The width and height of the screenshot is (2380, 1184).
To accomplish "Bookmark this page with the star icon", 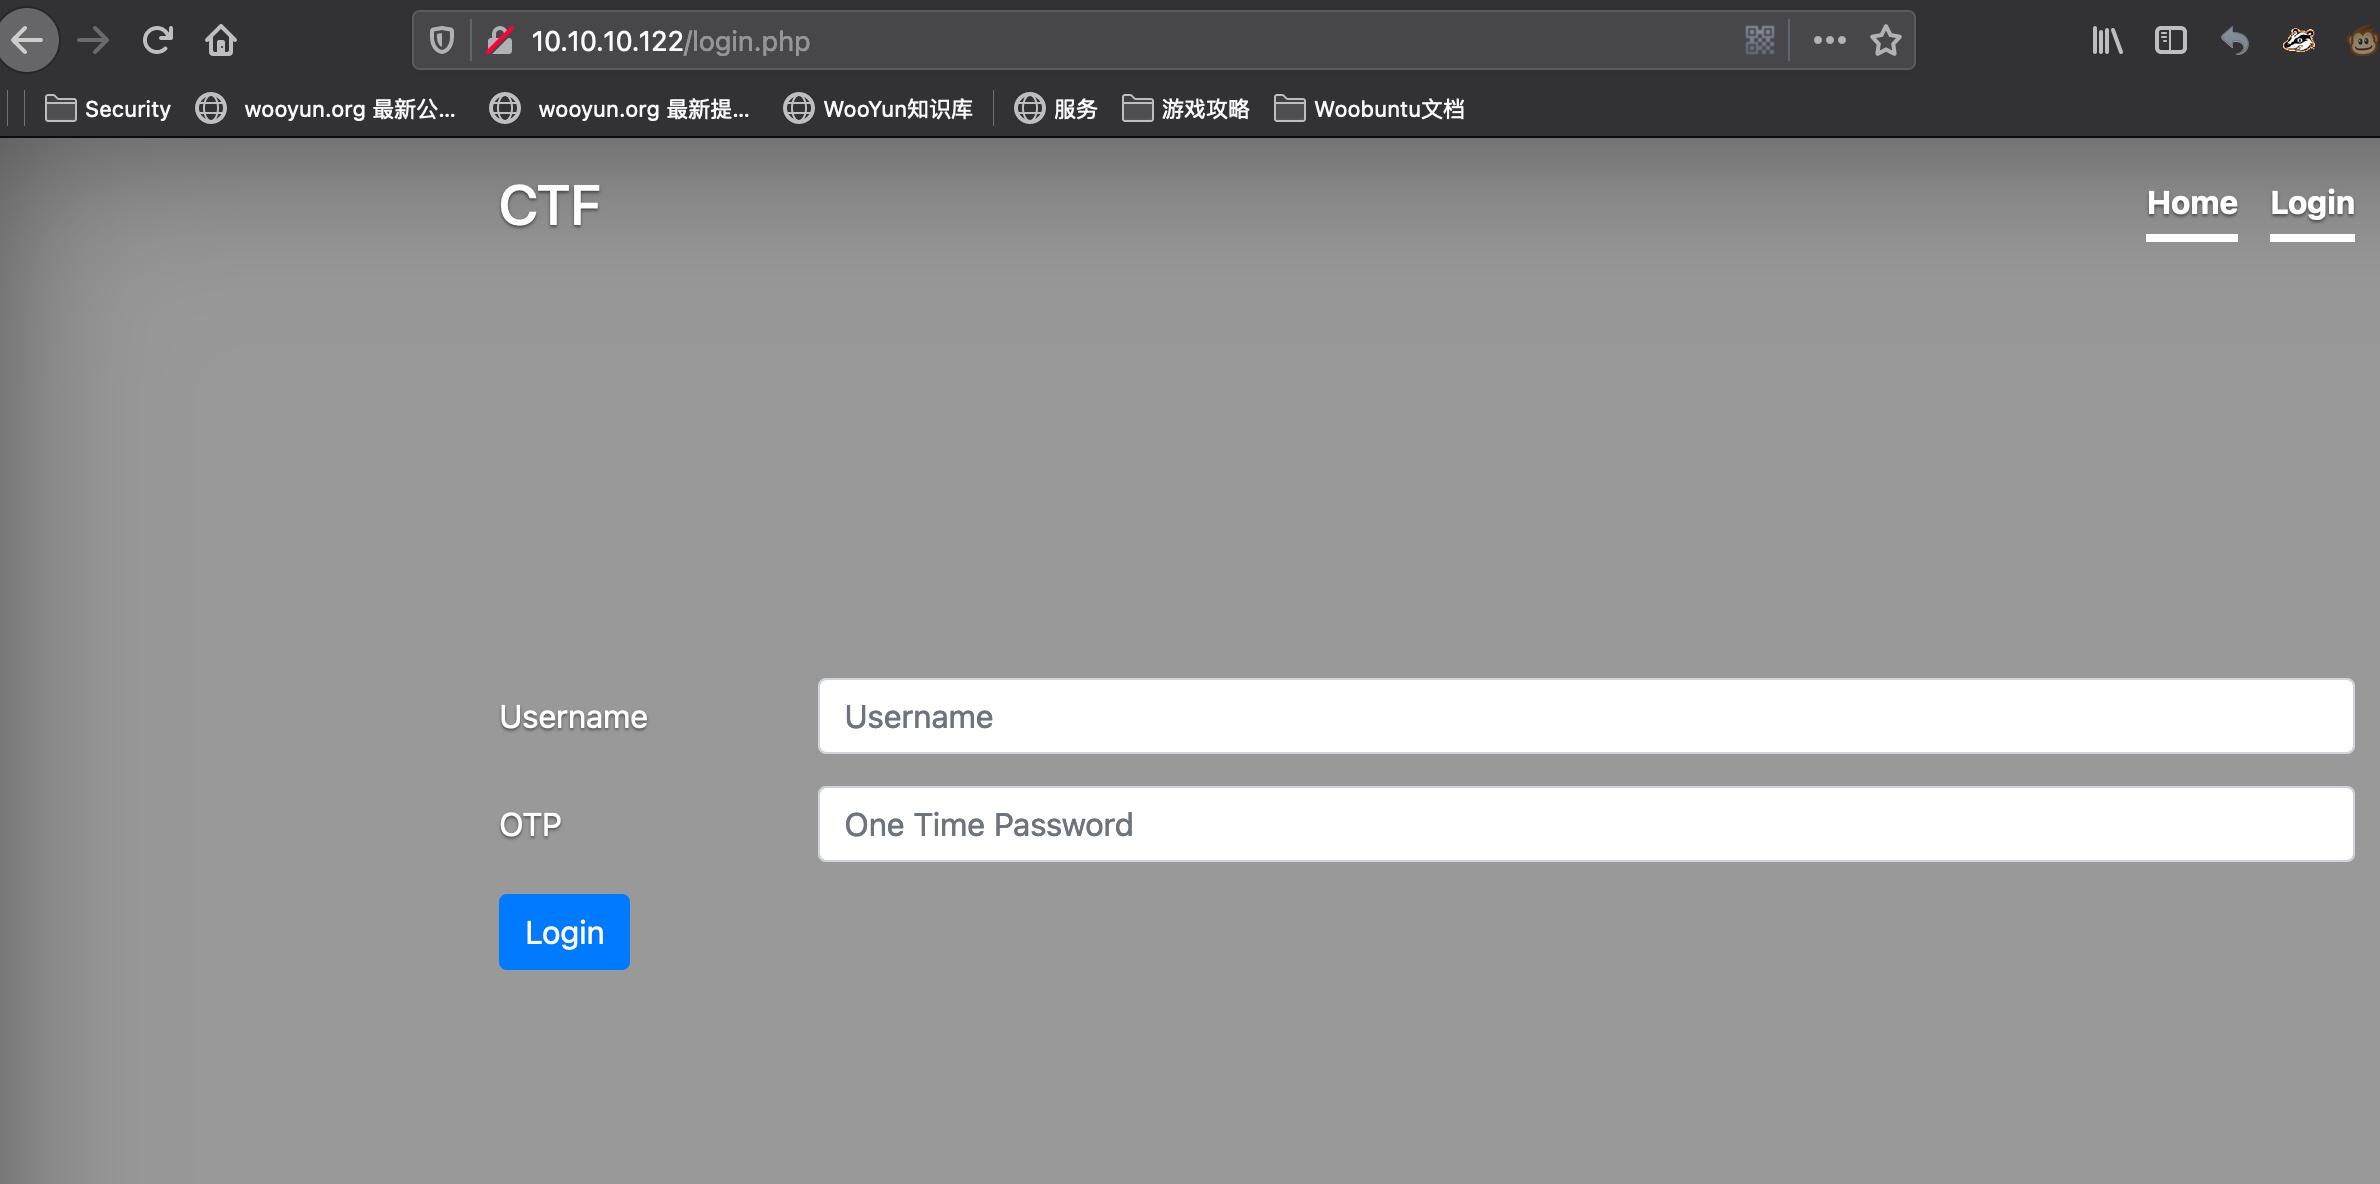I will pos(1885,40).
